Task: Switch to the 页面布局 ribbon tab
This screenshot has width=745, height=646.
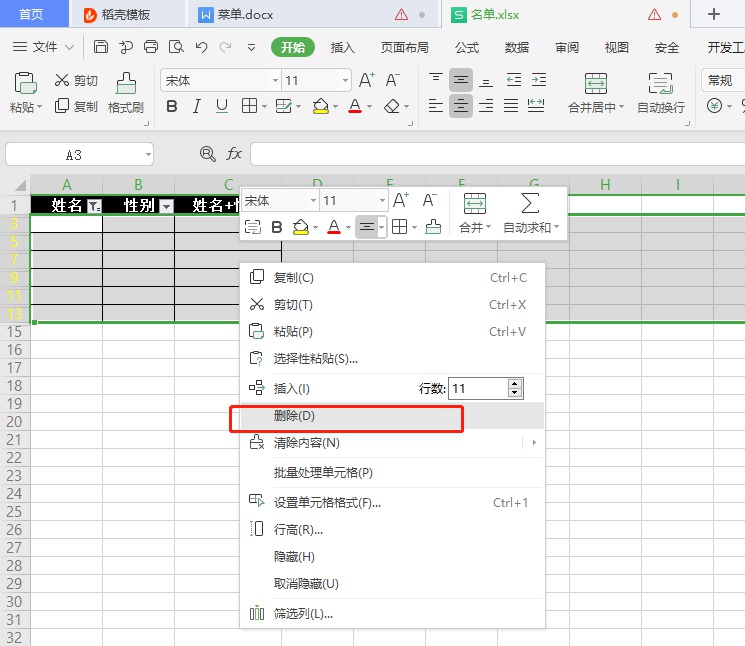Action: pyautogui.click(x=405, y=47)
